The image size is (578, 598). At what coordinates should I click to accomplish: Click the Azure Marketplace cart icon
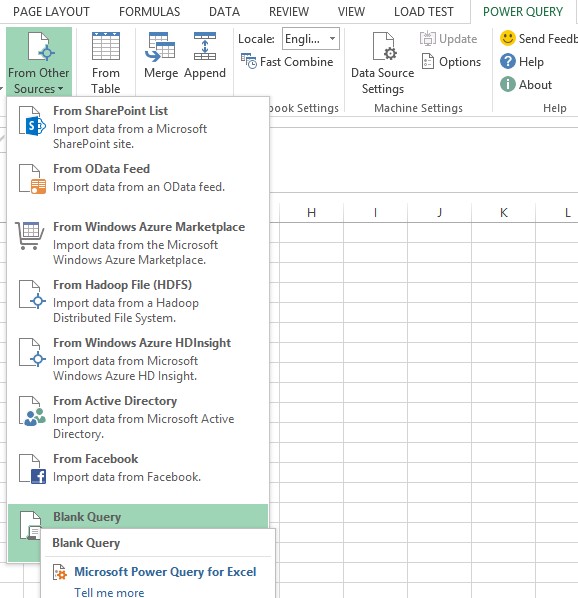29,236
